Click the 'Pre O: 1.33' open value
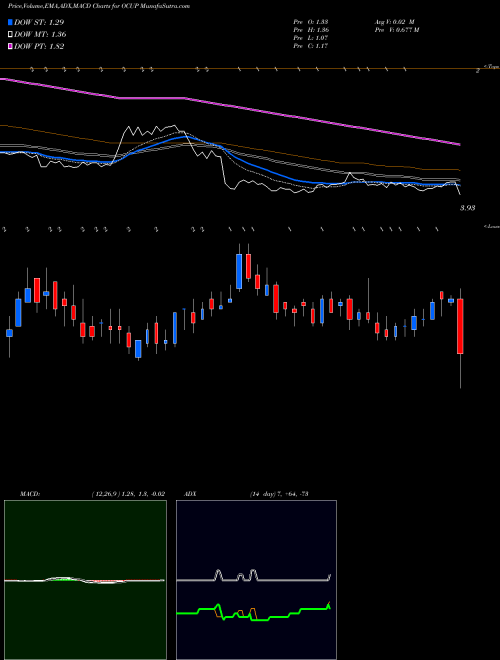The height and width of the screenshot is (660, 500). point(311,22)
